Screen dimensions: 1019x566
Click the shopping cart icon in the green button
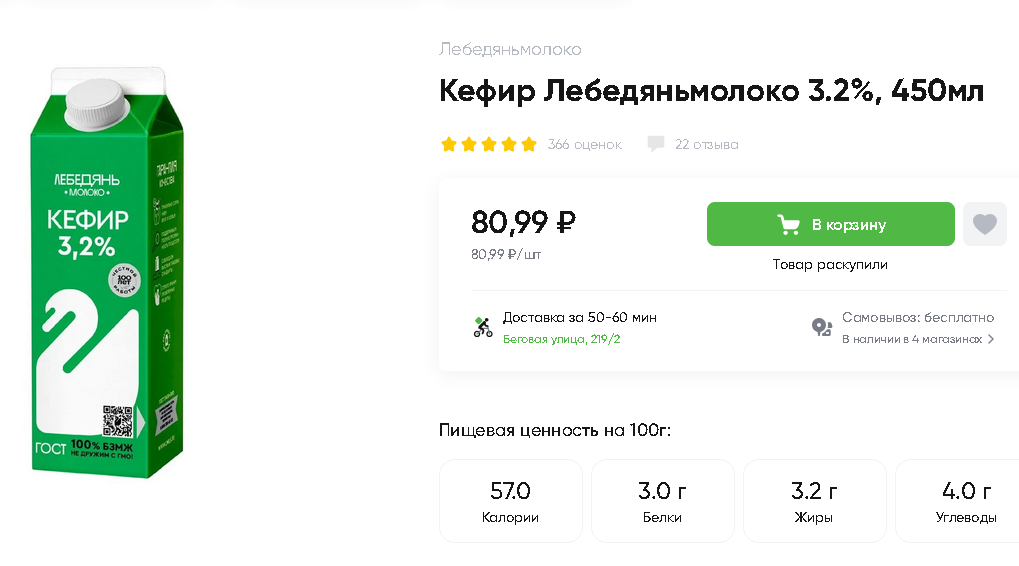tap(789, 225)
